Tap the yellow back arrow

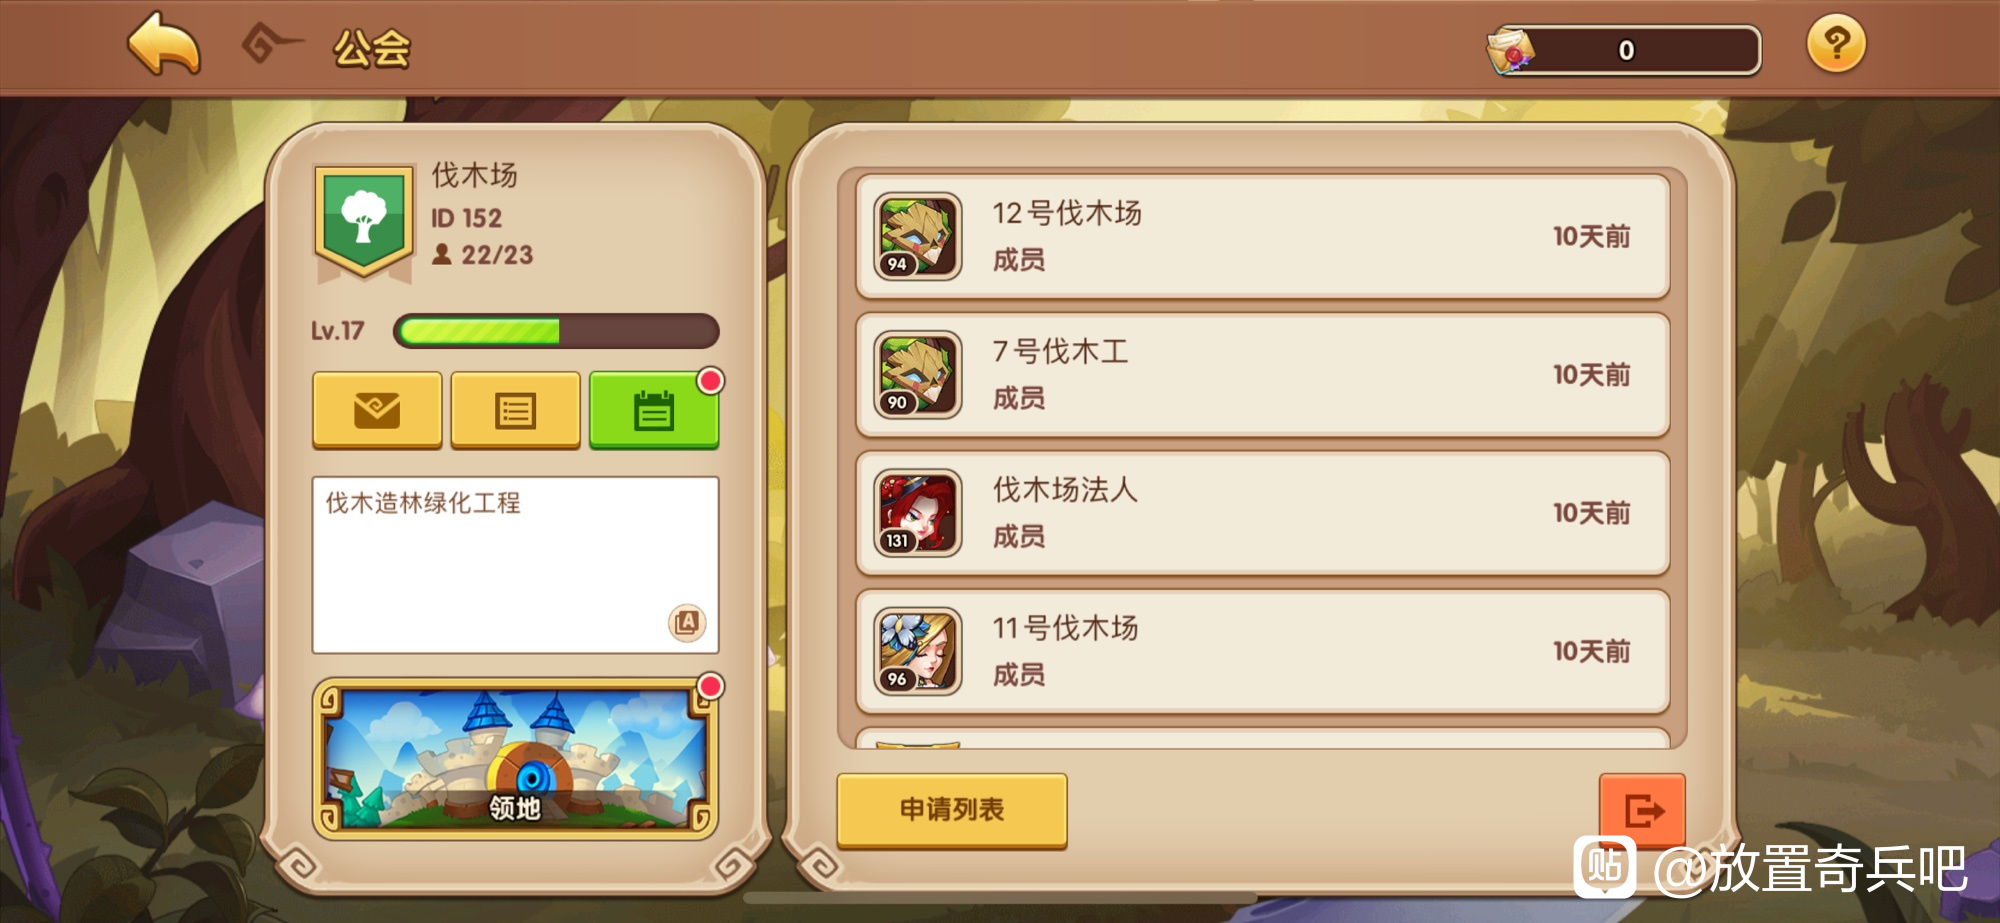pos(164,43)
